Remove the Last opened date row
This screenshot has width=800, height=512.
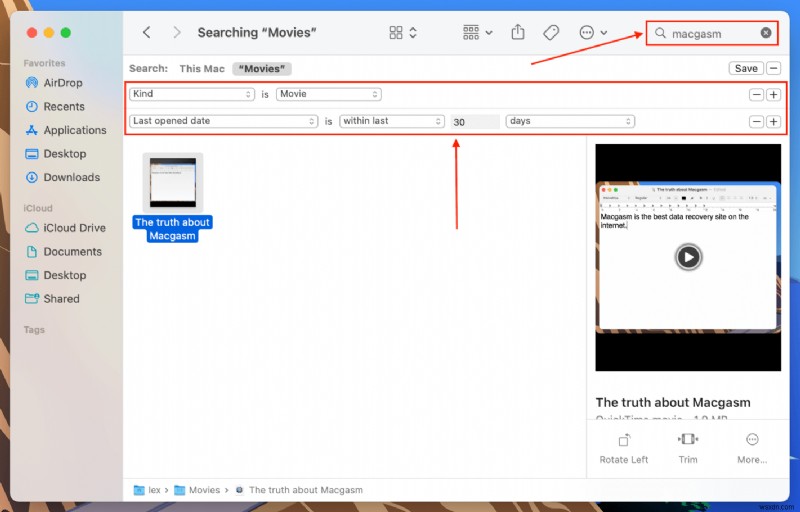coord(756,121)
